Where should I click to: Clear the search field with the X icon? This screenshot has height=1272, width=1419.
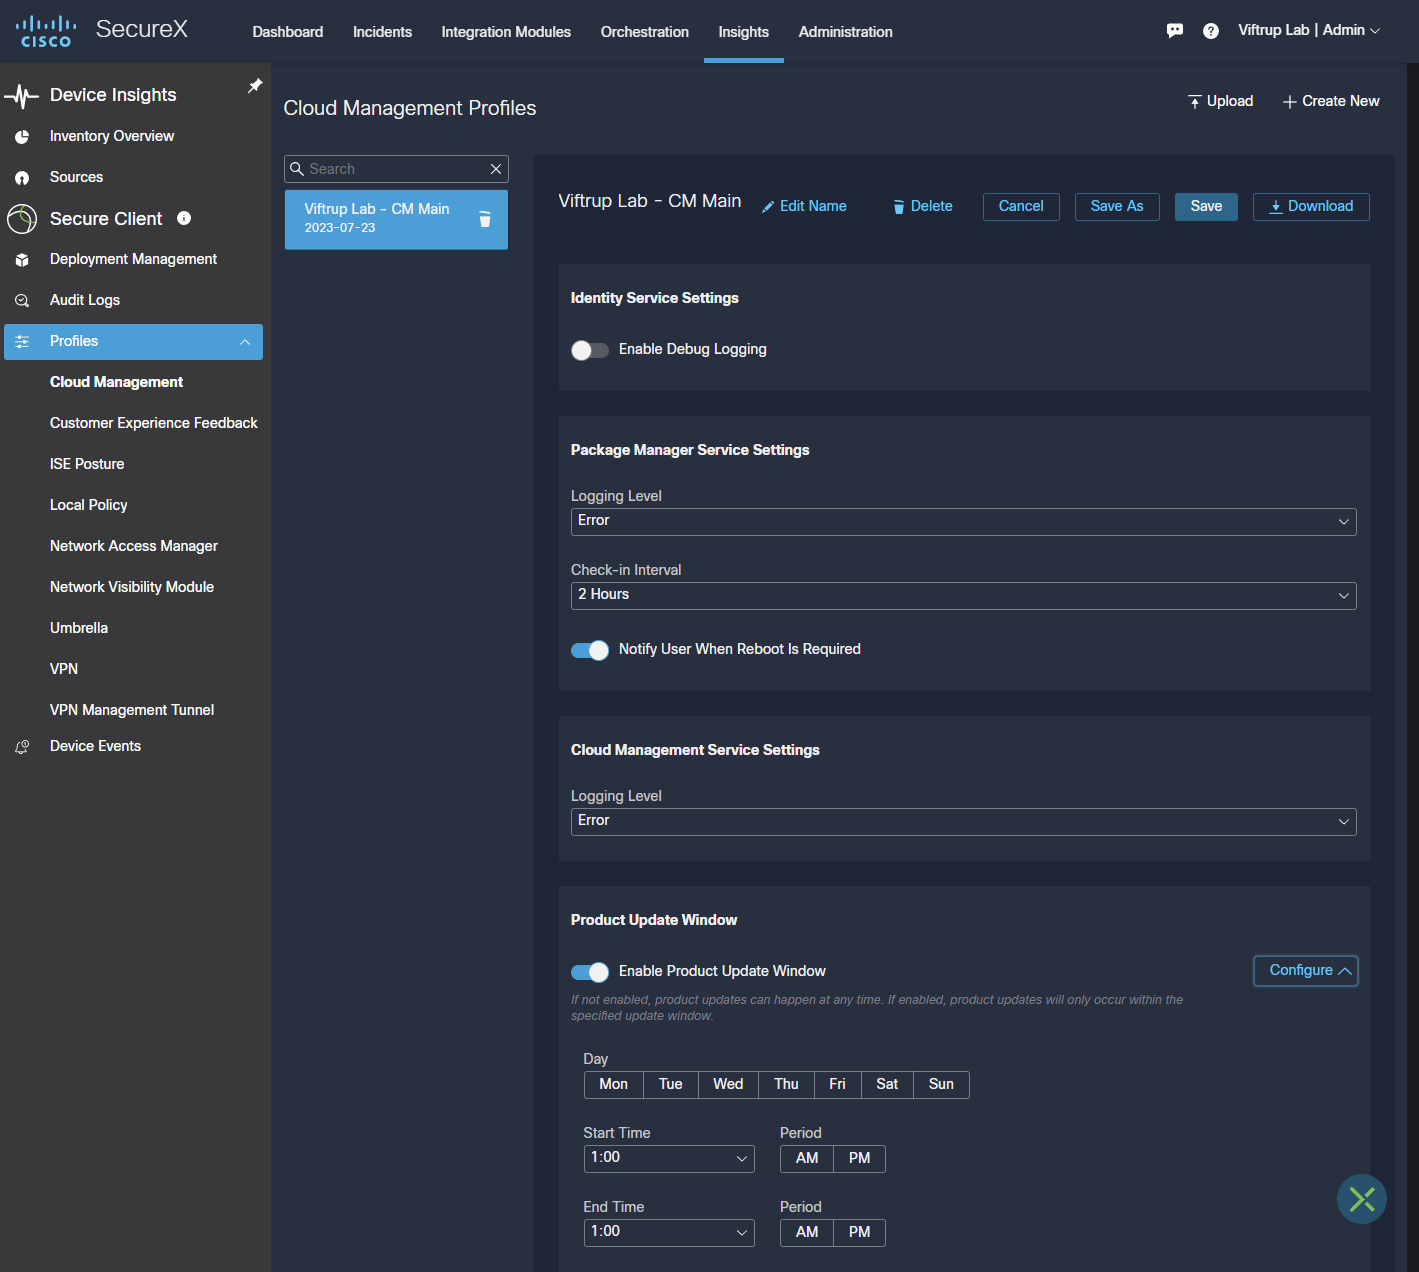click(495, 169)
